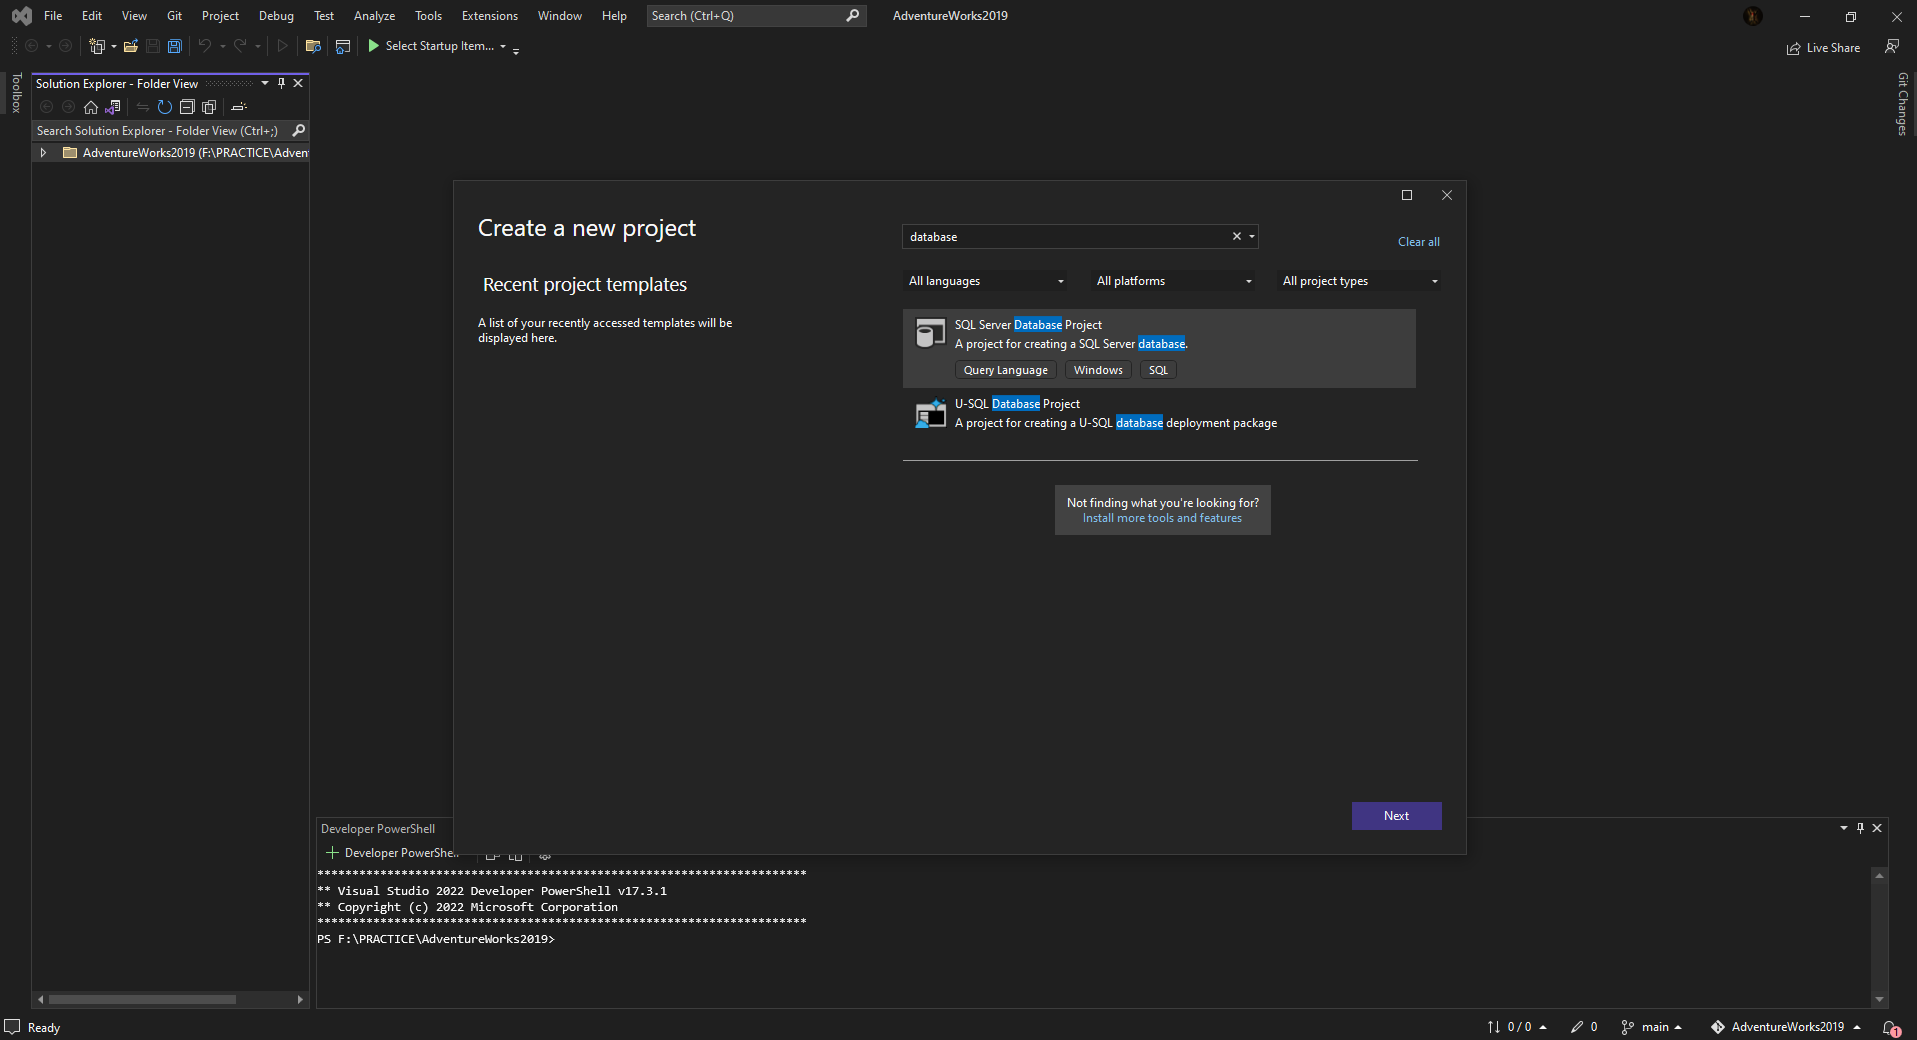Click the Undo icon in the toolbar
Viewport: 1917px width, 1040px height.
click(x=205, y=46)
